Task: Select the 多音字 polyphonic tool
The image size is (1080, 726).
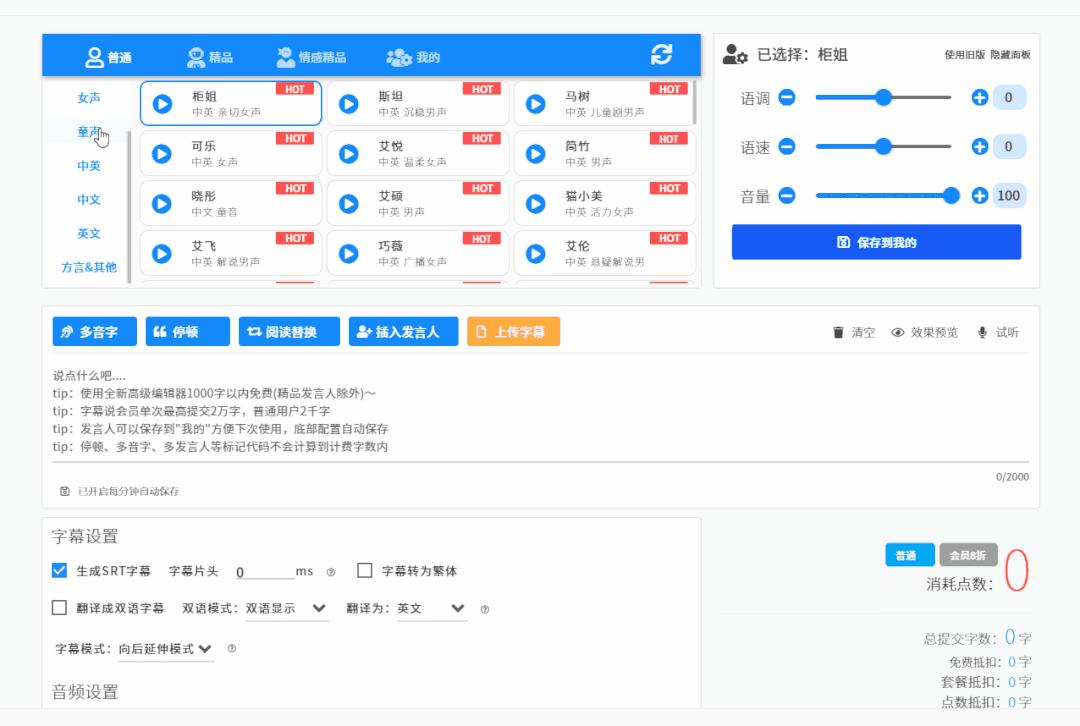Action: click(95, 331)
